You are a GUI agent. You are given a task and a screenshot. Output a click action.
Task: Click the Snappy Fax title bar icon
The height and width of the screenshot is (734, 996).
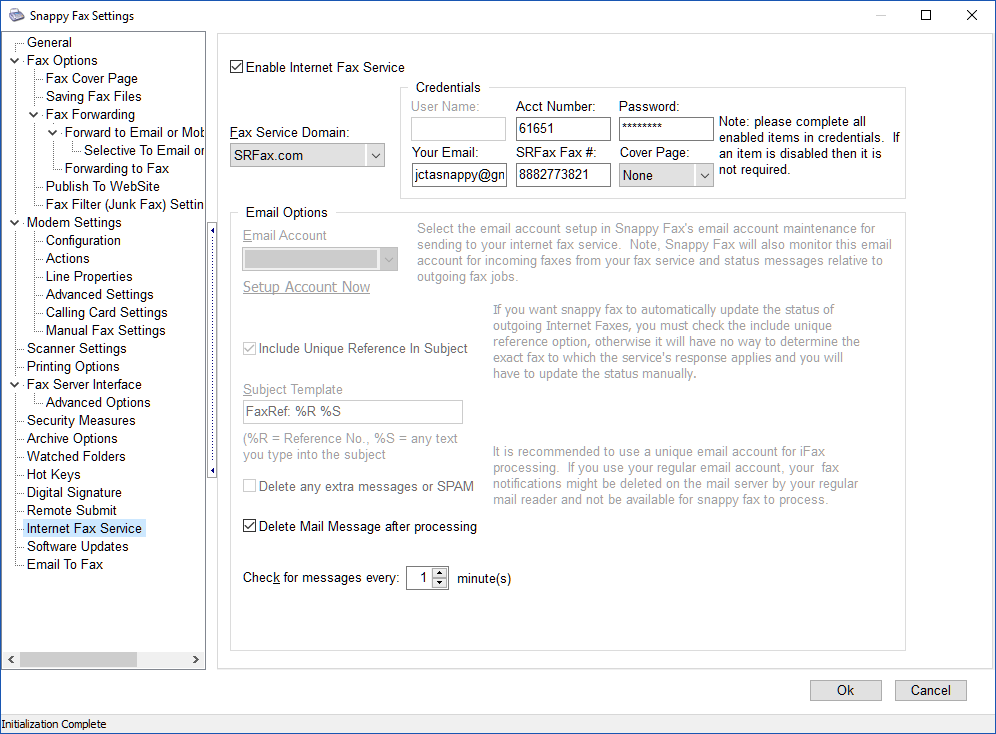12,16
